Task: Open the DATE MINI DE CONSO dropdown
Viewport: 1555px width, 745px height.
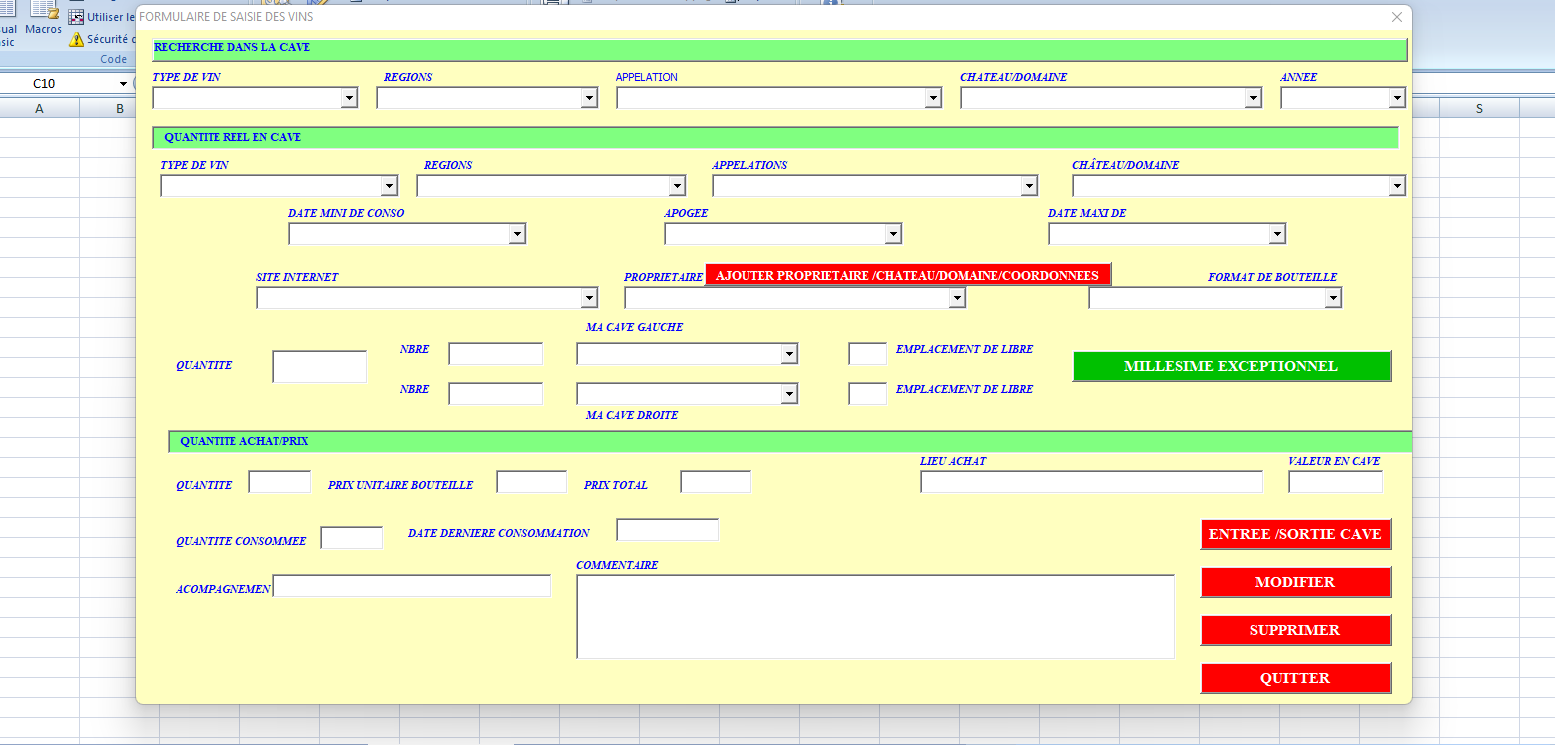Action: tap(516, 234)
